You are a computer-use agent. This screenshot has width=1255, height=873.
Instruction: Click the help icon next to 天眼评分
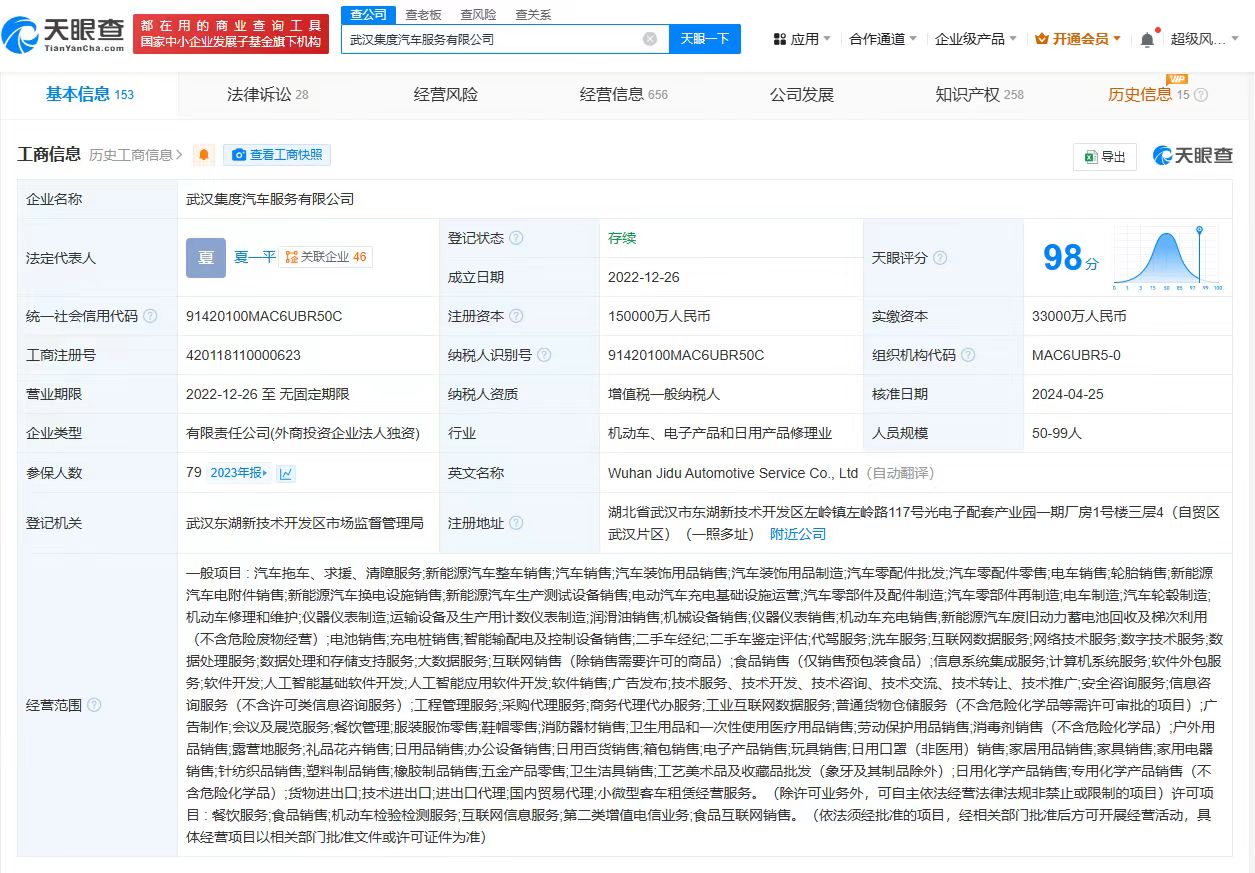click(x=941, y=258)
